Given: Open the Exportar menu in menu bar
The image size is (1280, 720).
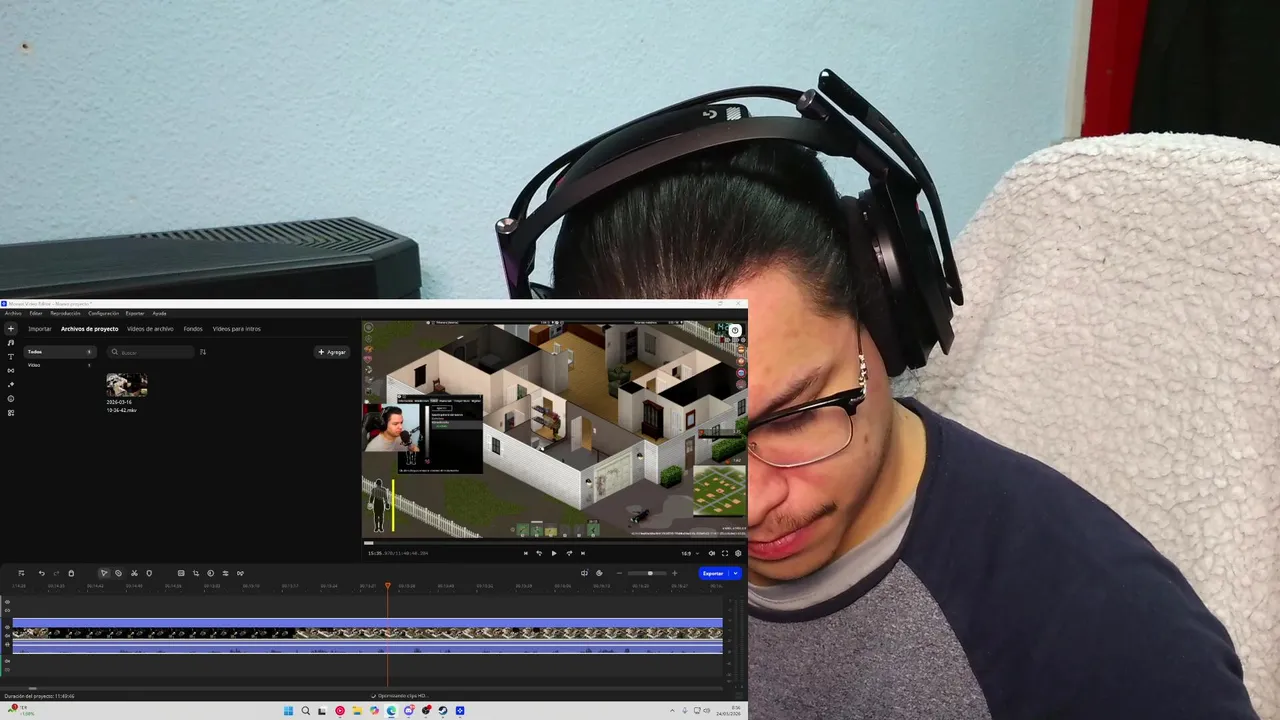Looking at the screenshot, I should click(135, 313).
